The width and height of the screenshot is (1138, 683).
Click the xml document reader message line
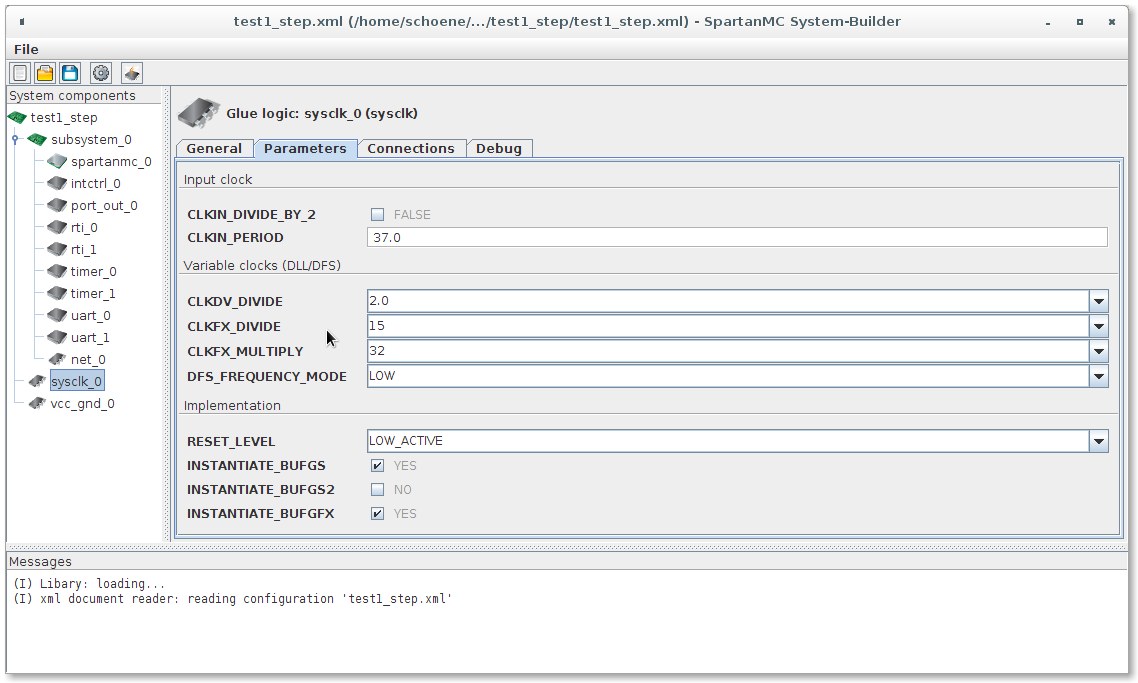click(x=232, y=599)
